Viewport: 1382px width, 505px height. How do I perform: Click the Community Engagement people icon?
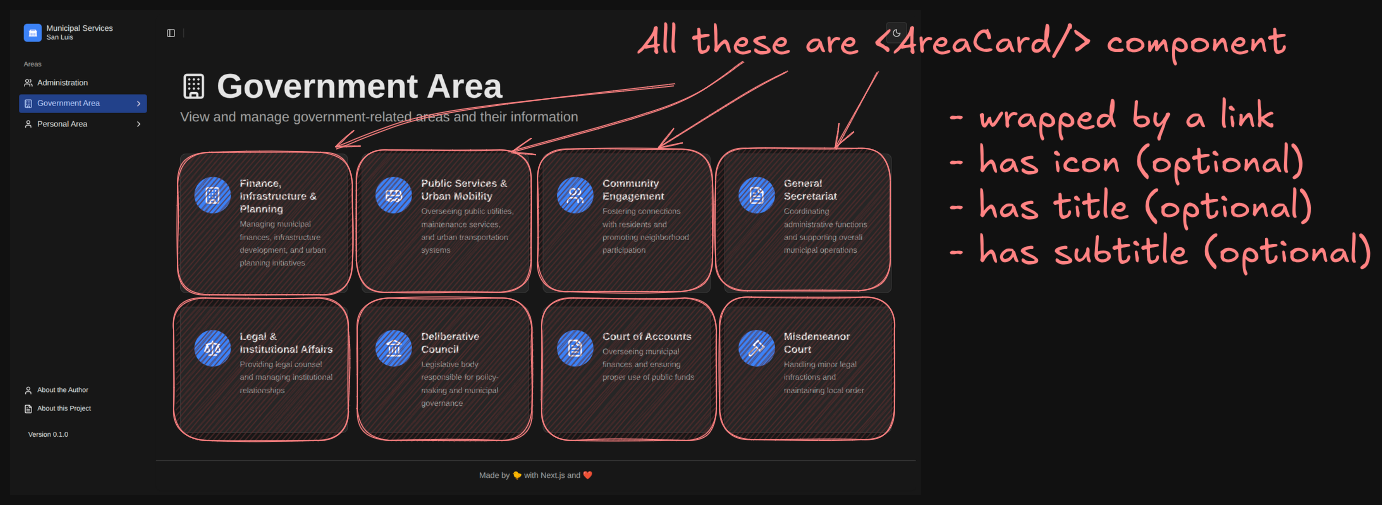(x=575, y=195)
